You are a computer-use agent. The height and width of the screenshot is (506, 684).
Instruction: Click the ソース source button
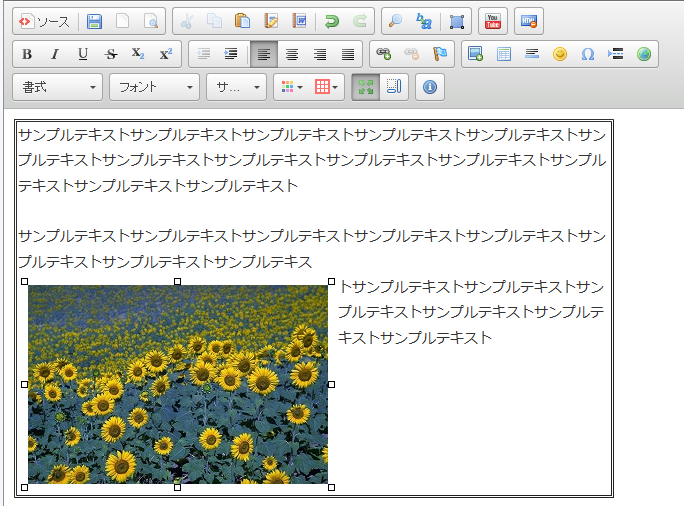tap(45, 22)
